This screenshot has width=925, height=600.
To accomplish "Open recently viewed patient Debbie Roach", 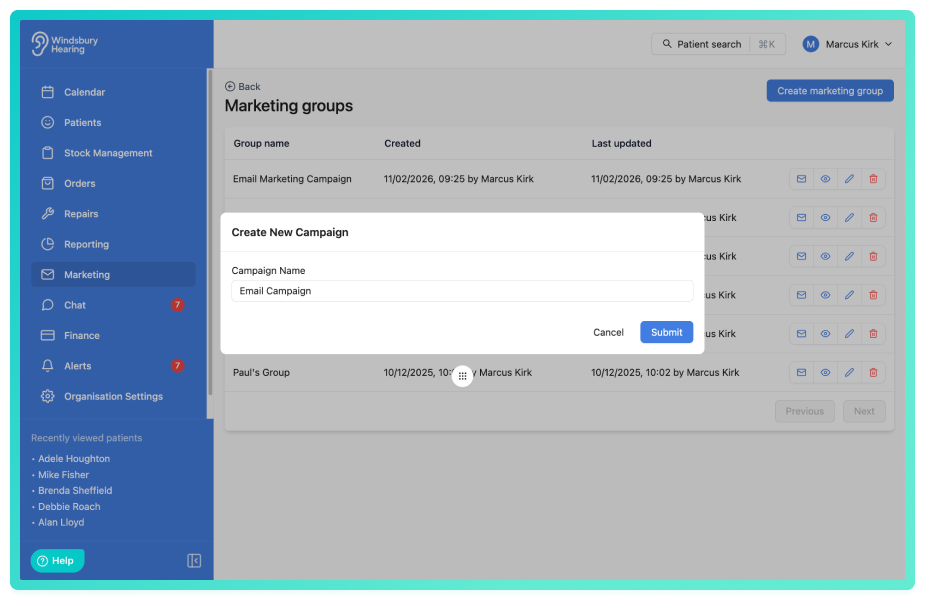I will point(69,506).
